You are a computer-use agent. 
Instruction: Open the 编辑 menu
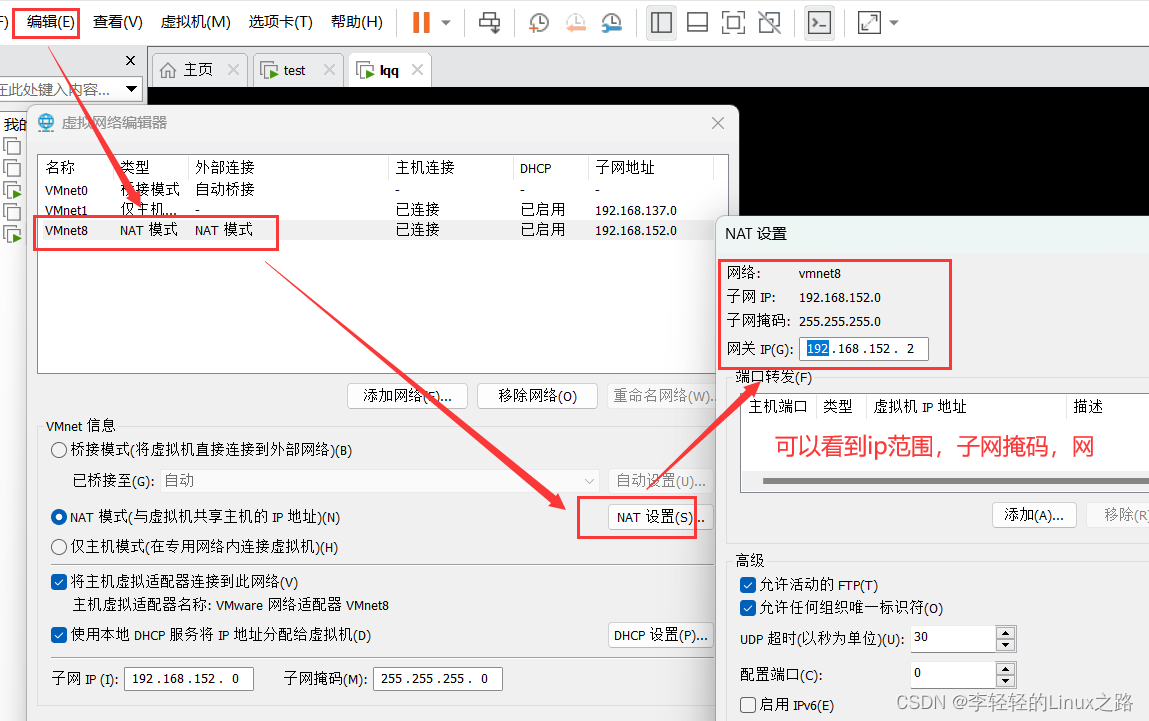tap(45, 22)
